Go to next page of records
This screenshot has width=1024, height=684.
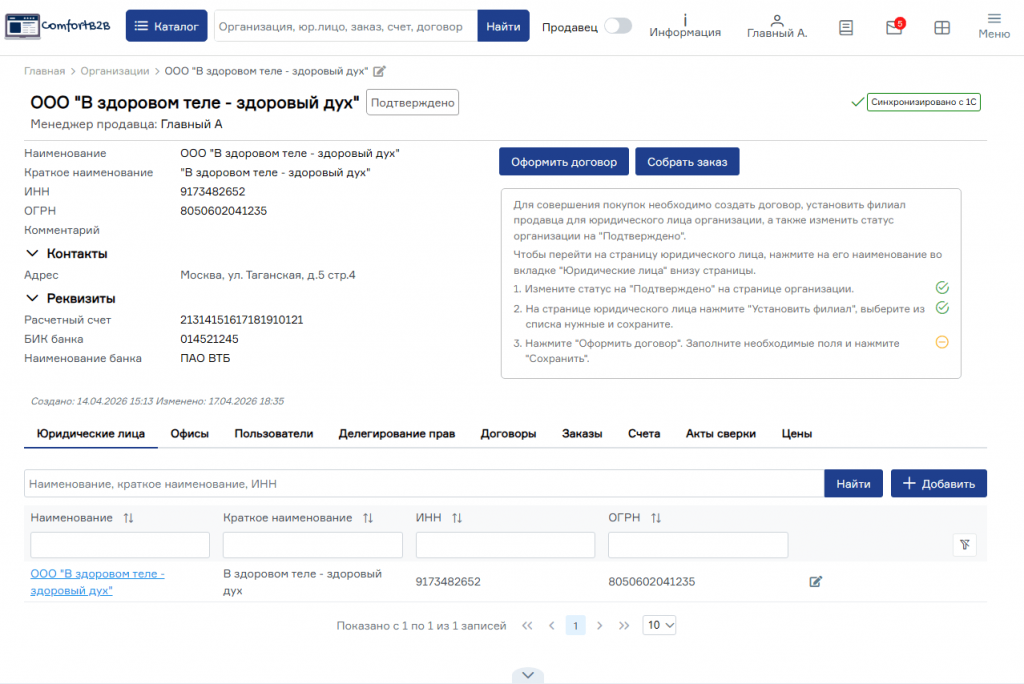pyautogui.click(x=600, y=626)
